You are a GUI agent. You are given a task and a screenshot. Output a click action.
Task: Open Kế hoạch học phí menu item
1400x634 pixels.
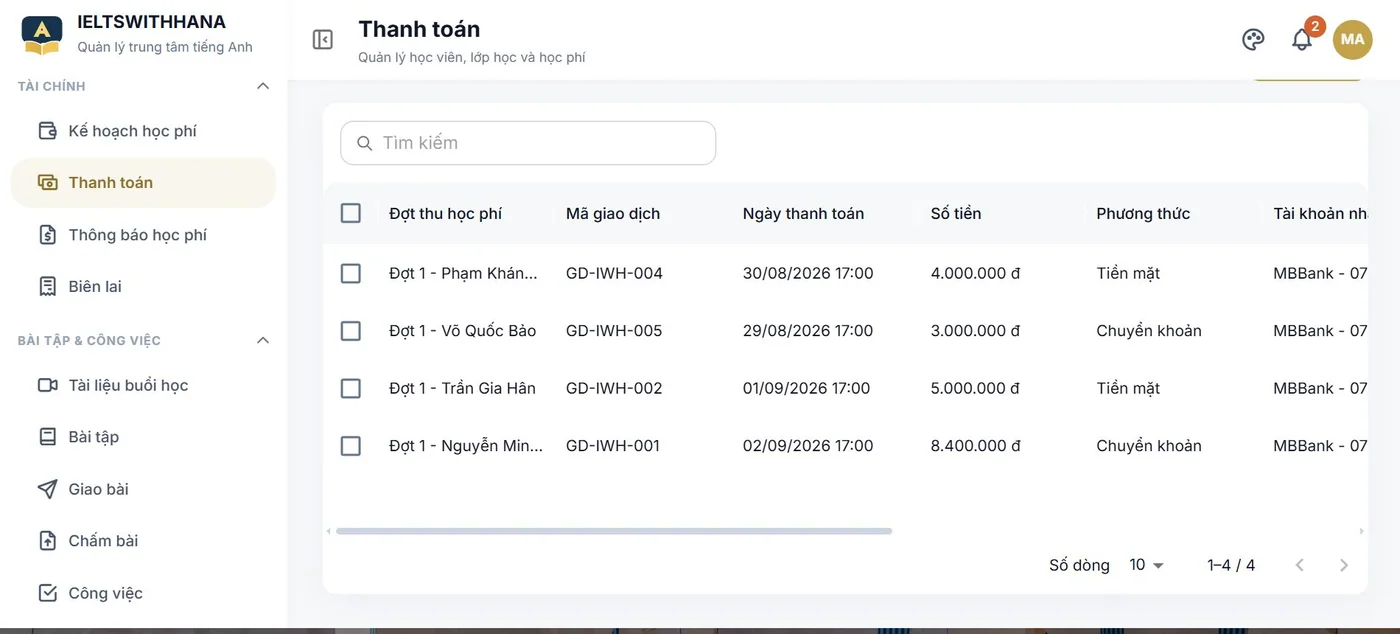click(143, 131)
